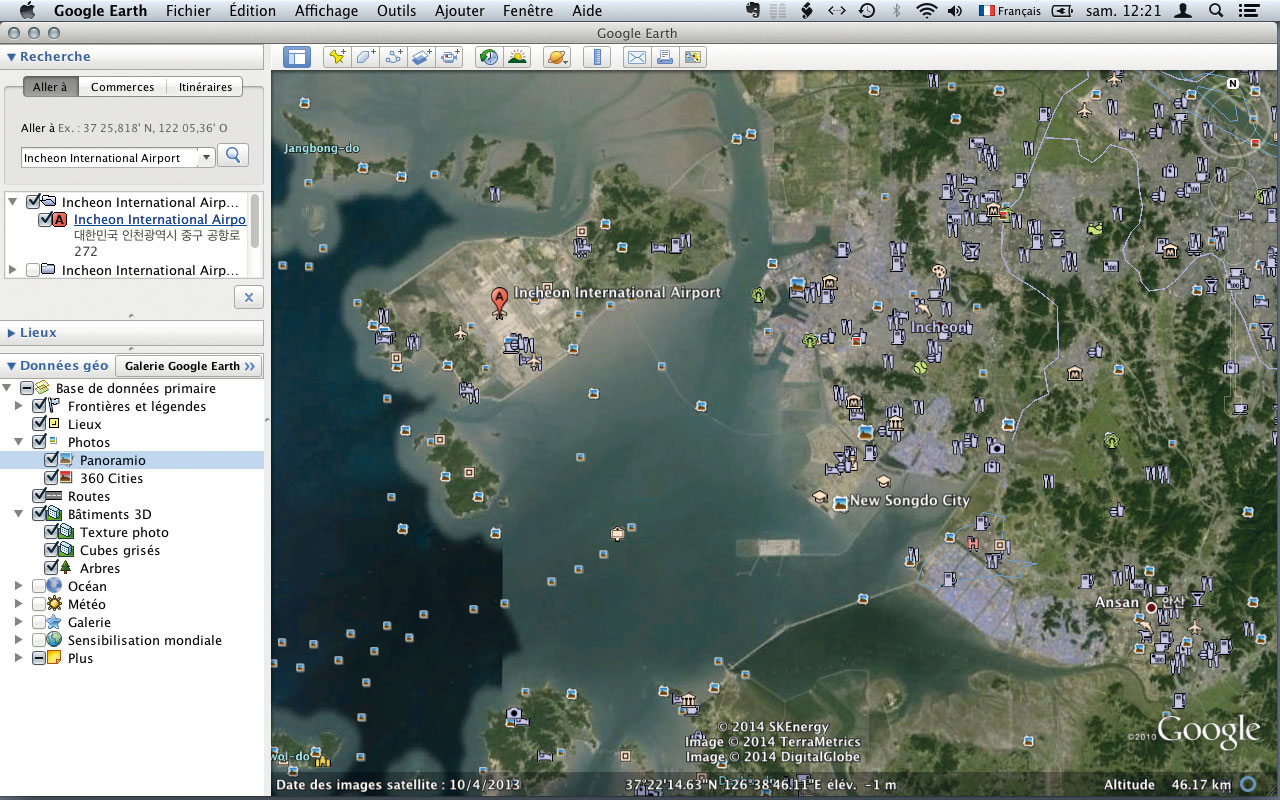Toggle the sidebar panel toolbar button
The height and width of the screenshot is (800, 1280).
coord(297,57)
